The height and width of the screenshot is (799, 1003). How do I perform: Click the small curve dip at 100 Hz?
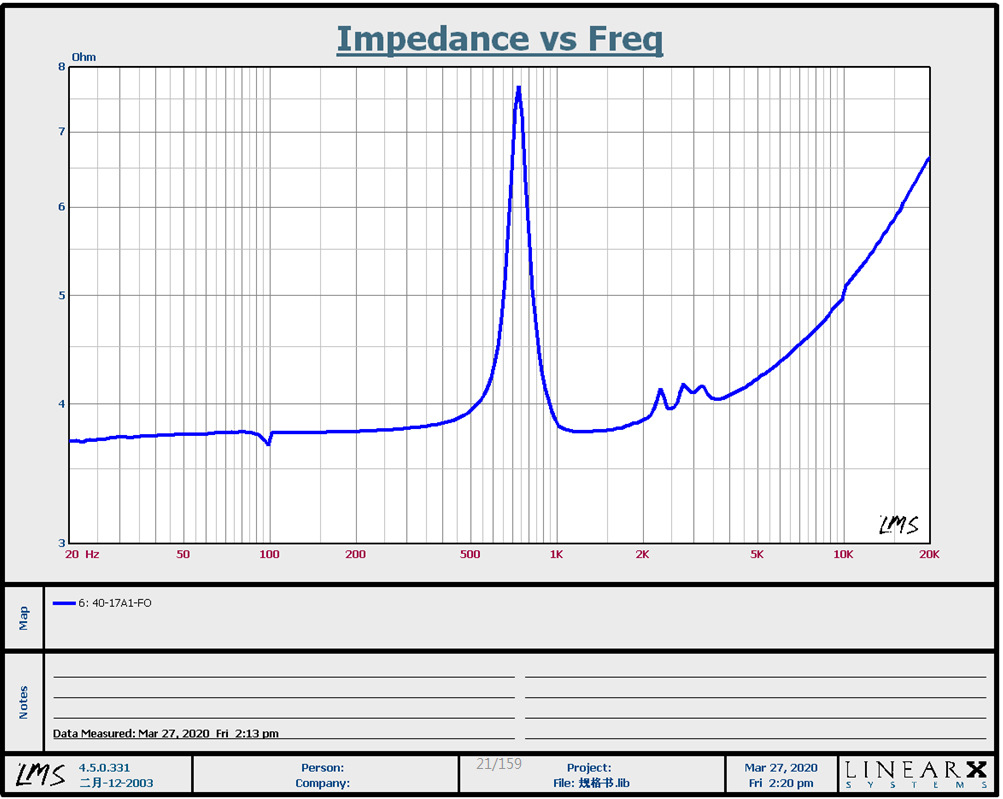click(268, 443)
